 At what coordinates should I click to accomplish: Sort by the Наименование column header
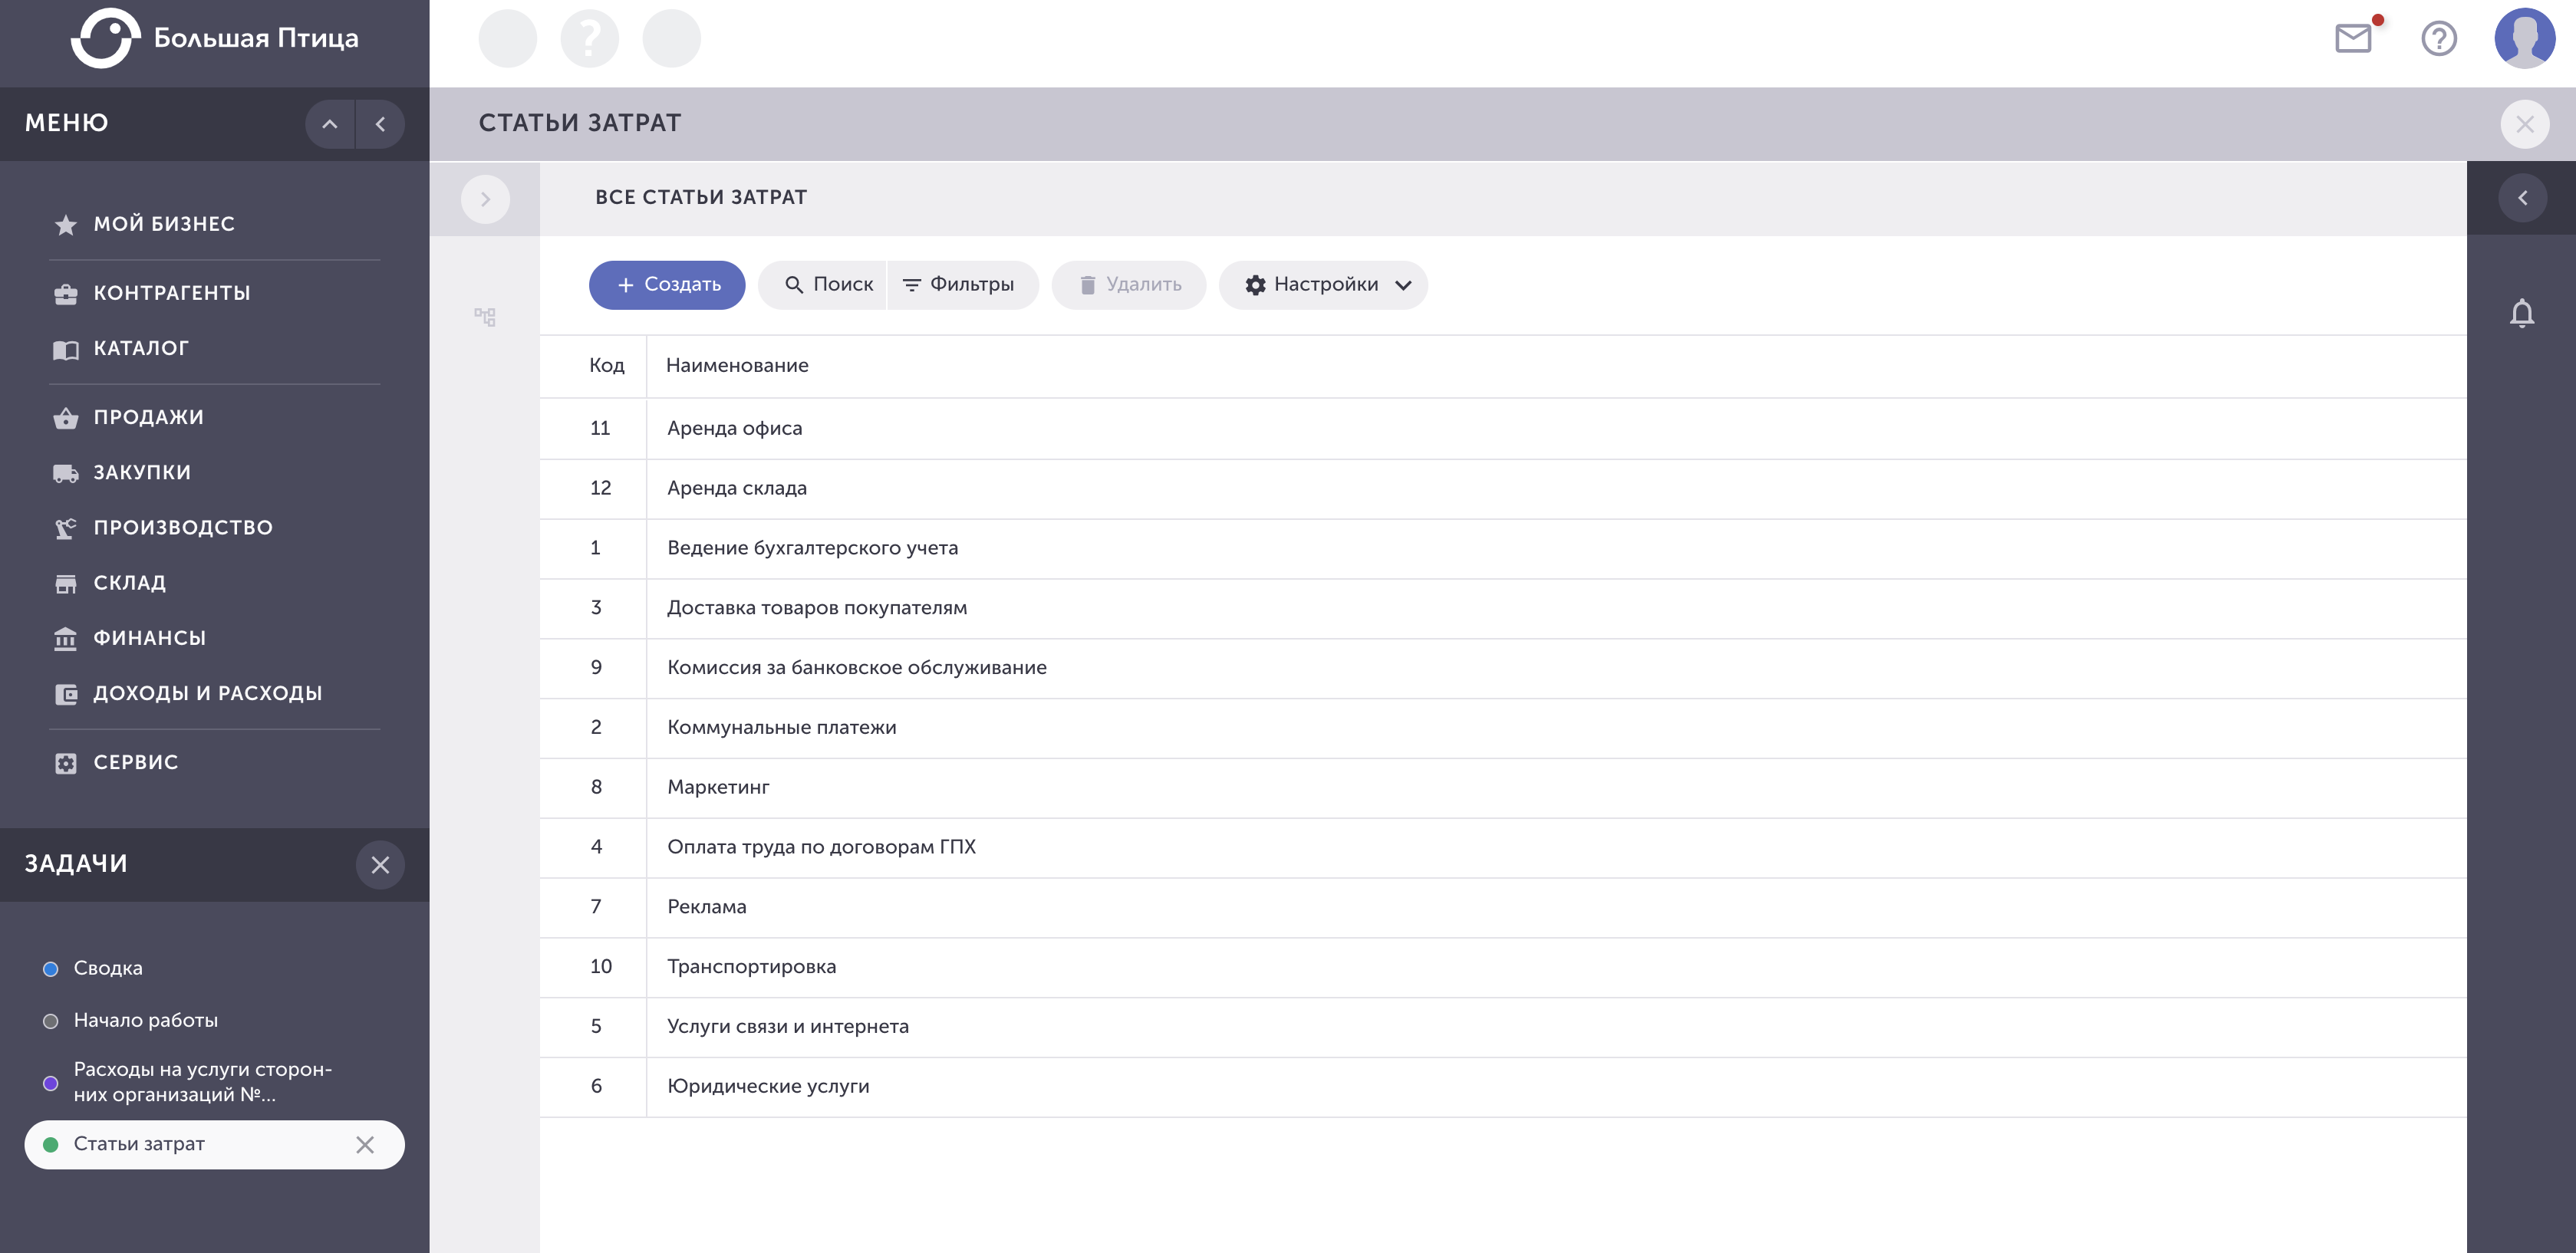click(x=737, y=366)
